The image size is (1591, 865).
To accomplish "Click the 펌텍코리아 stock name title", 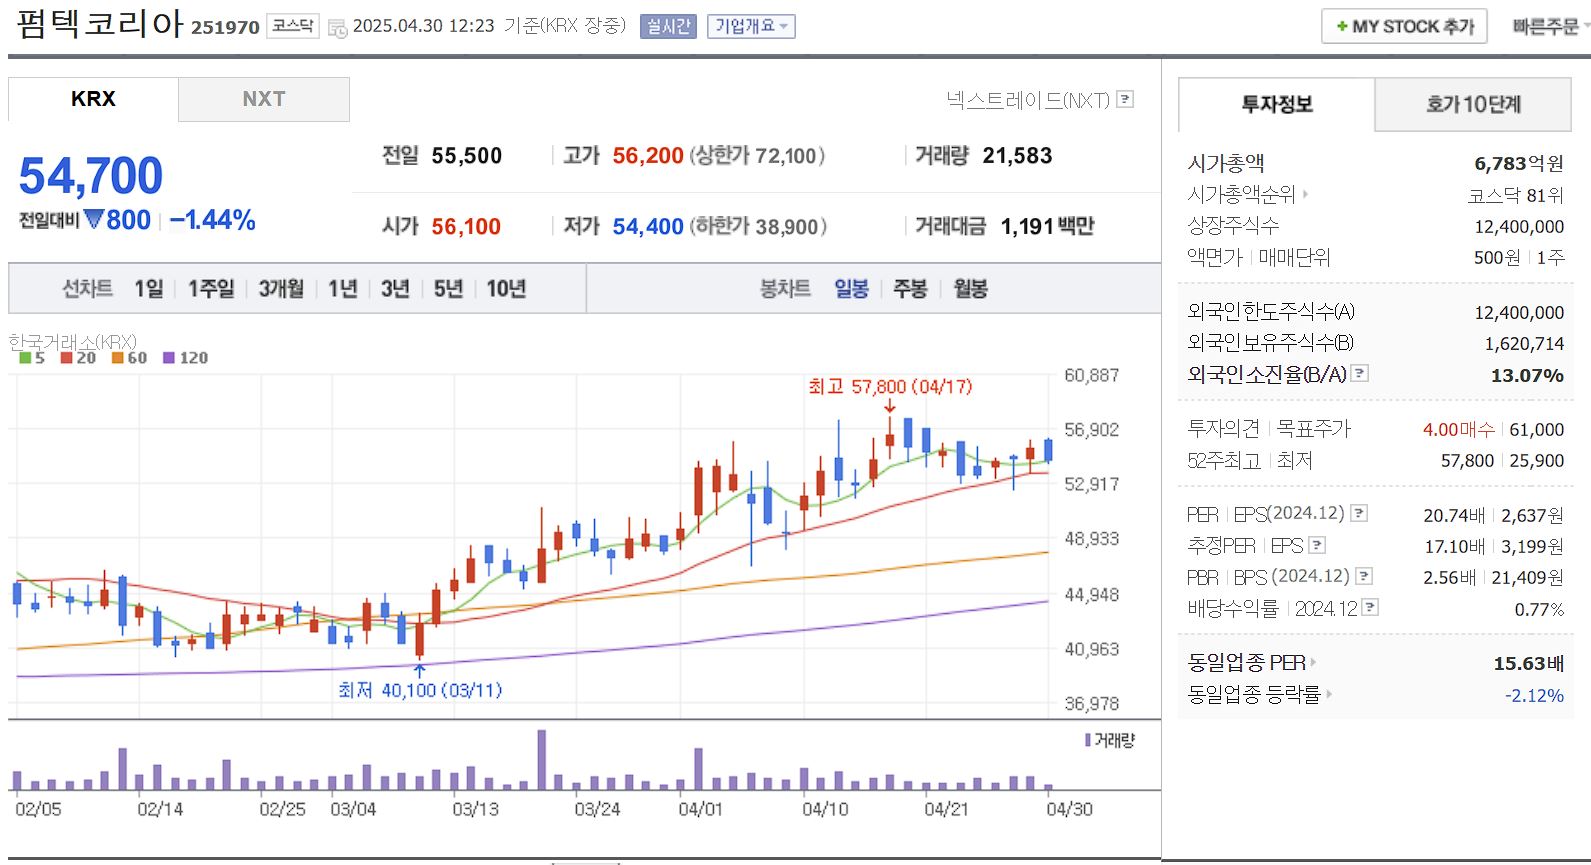I will (100, 23).
